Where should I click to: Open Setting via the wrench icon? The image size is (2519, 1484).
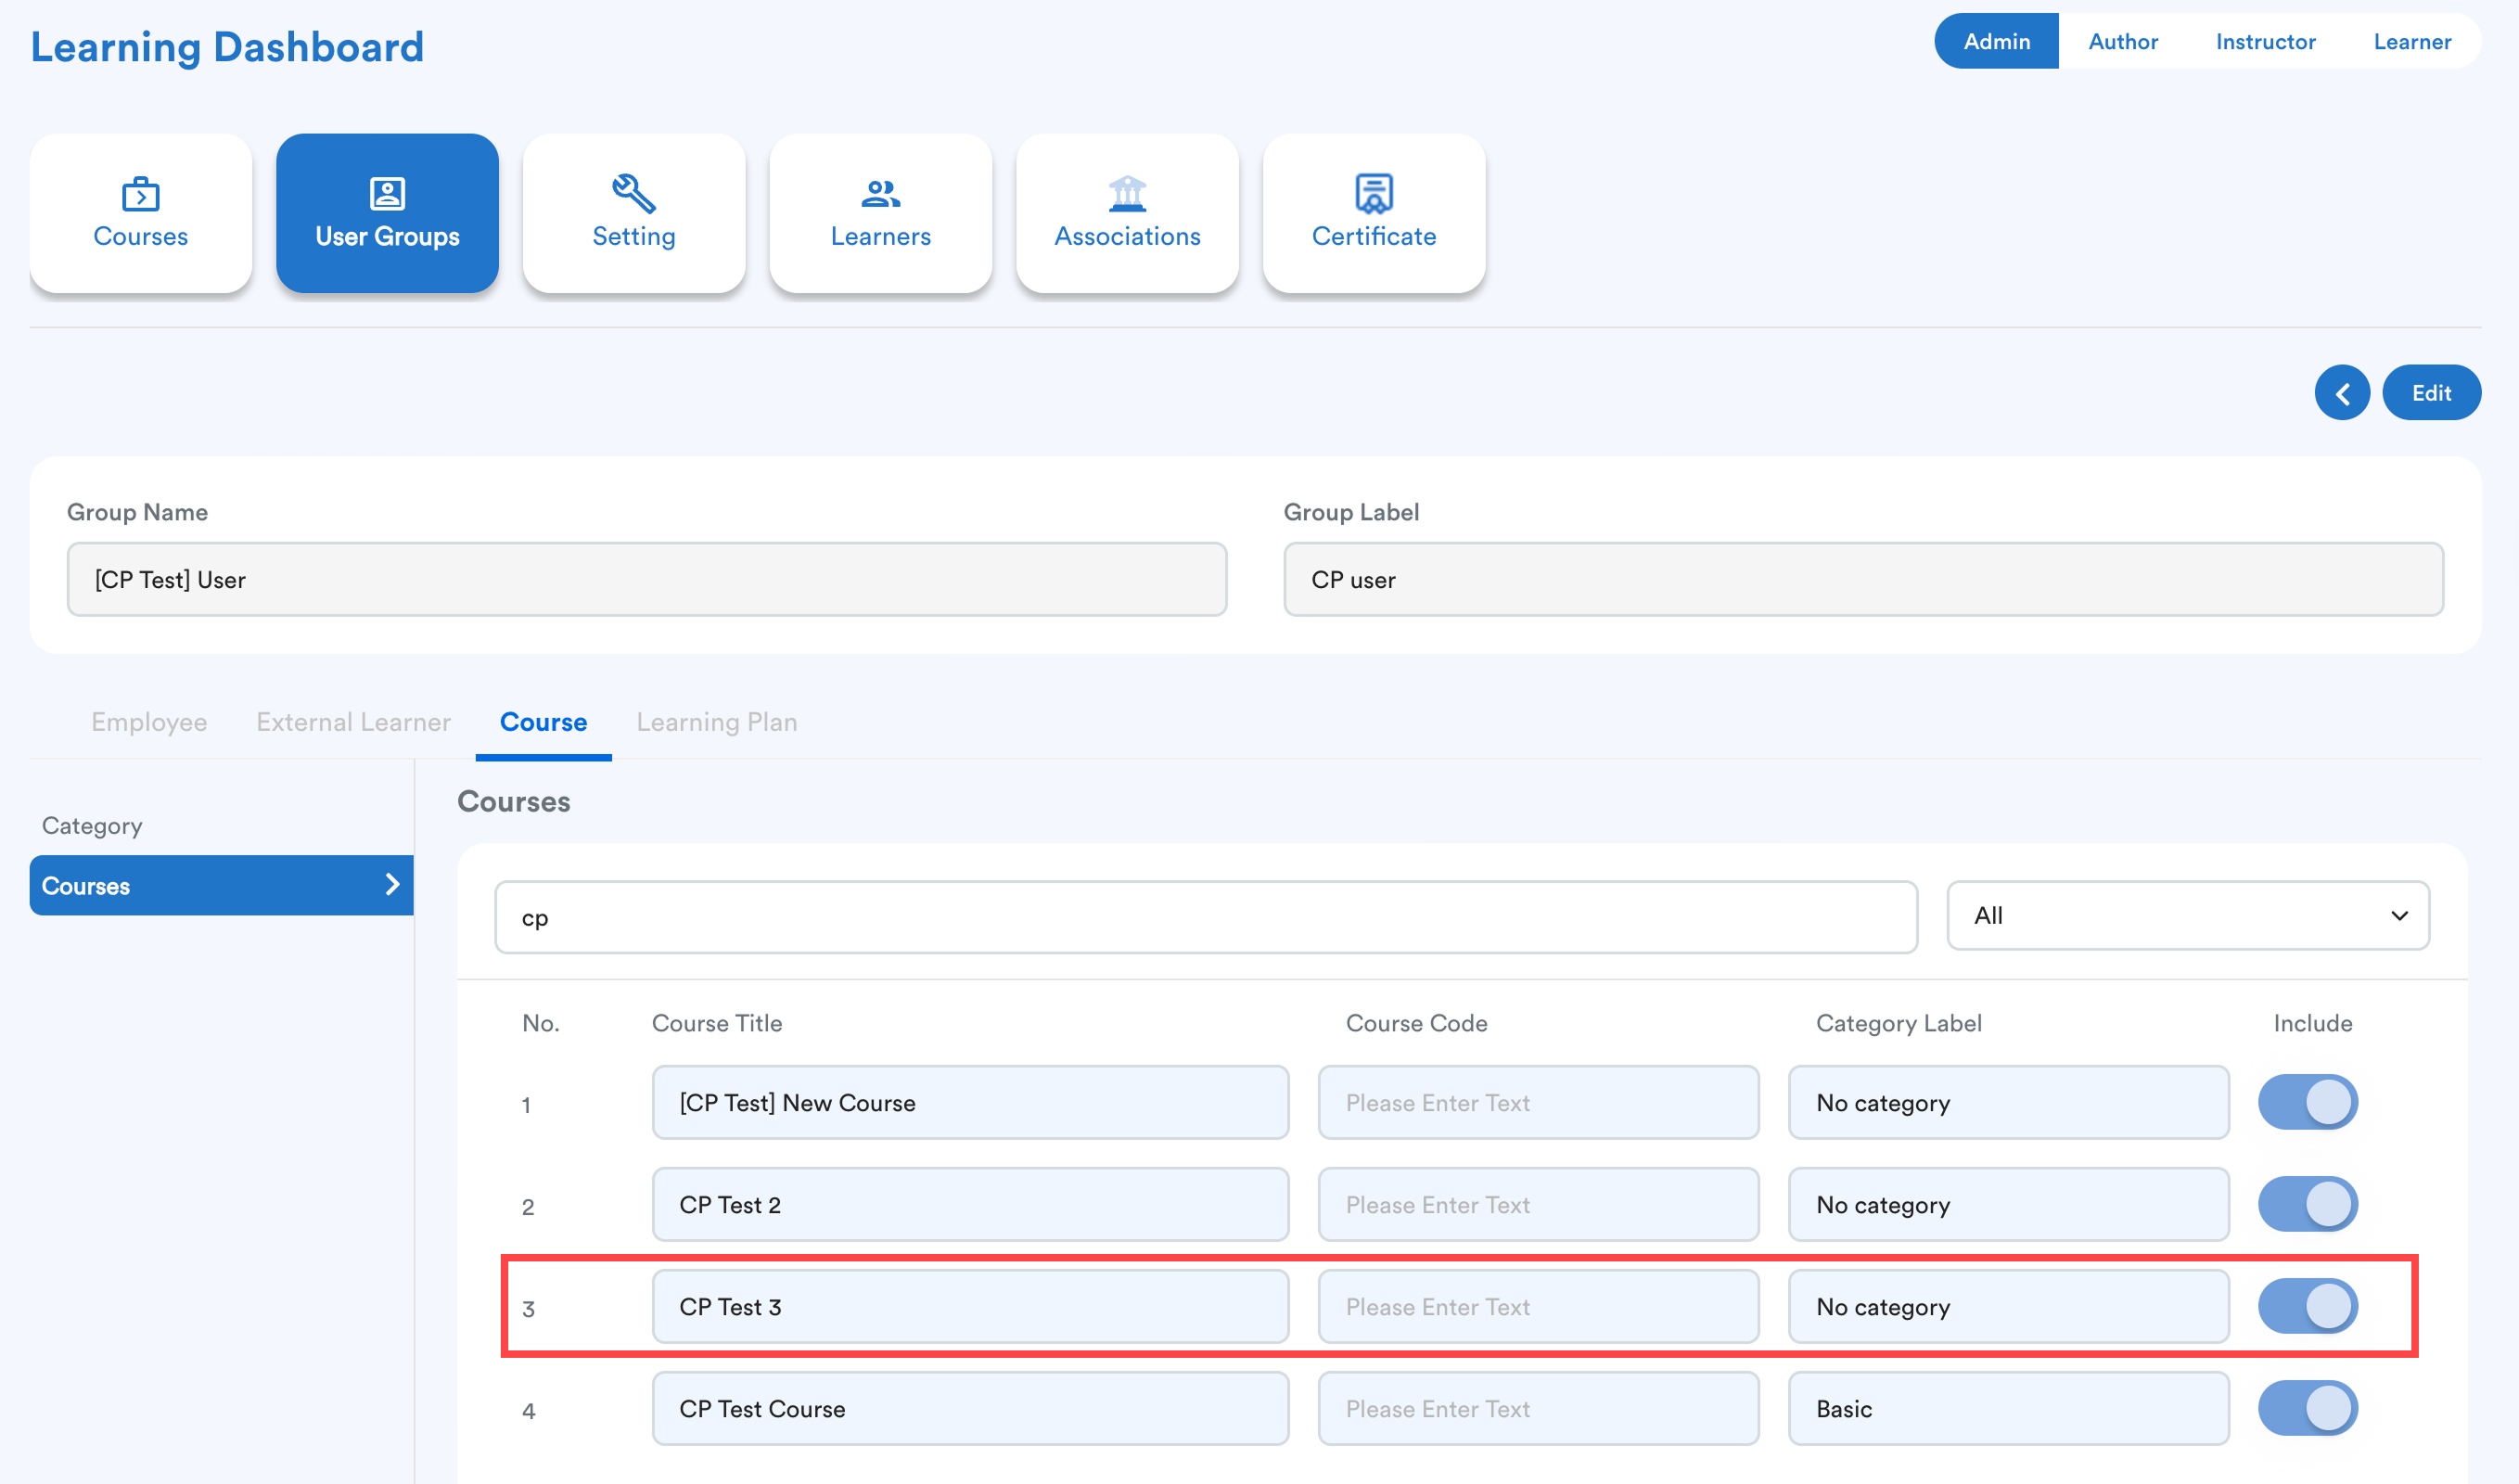point(633,212)
